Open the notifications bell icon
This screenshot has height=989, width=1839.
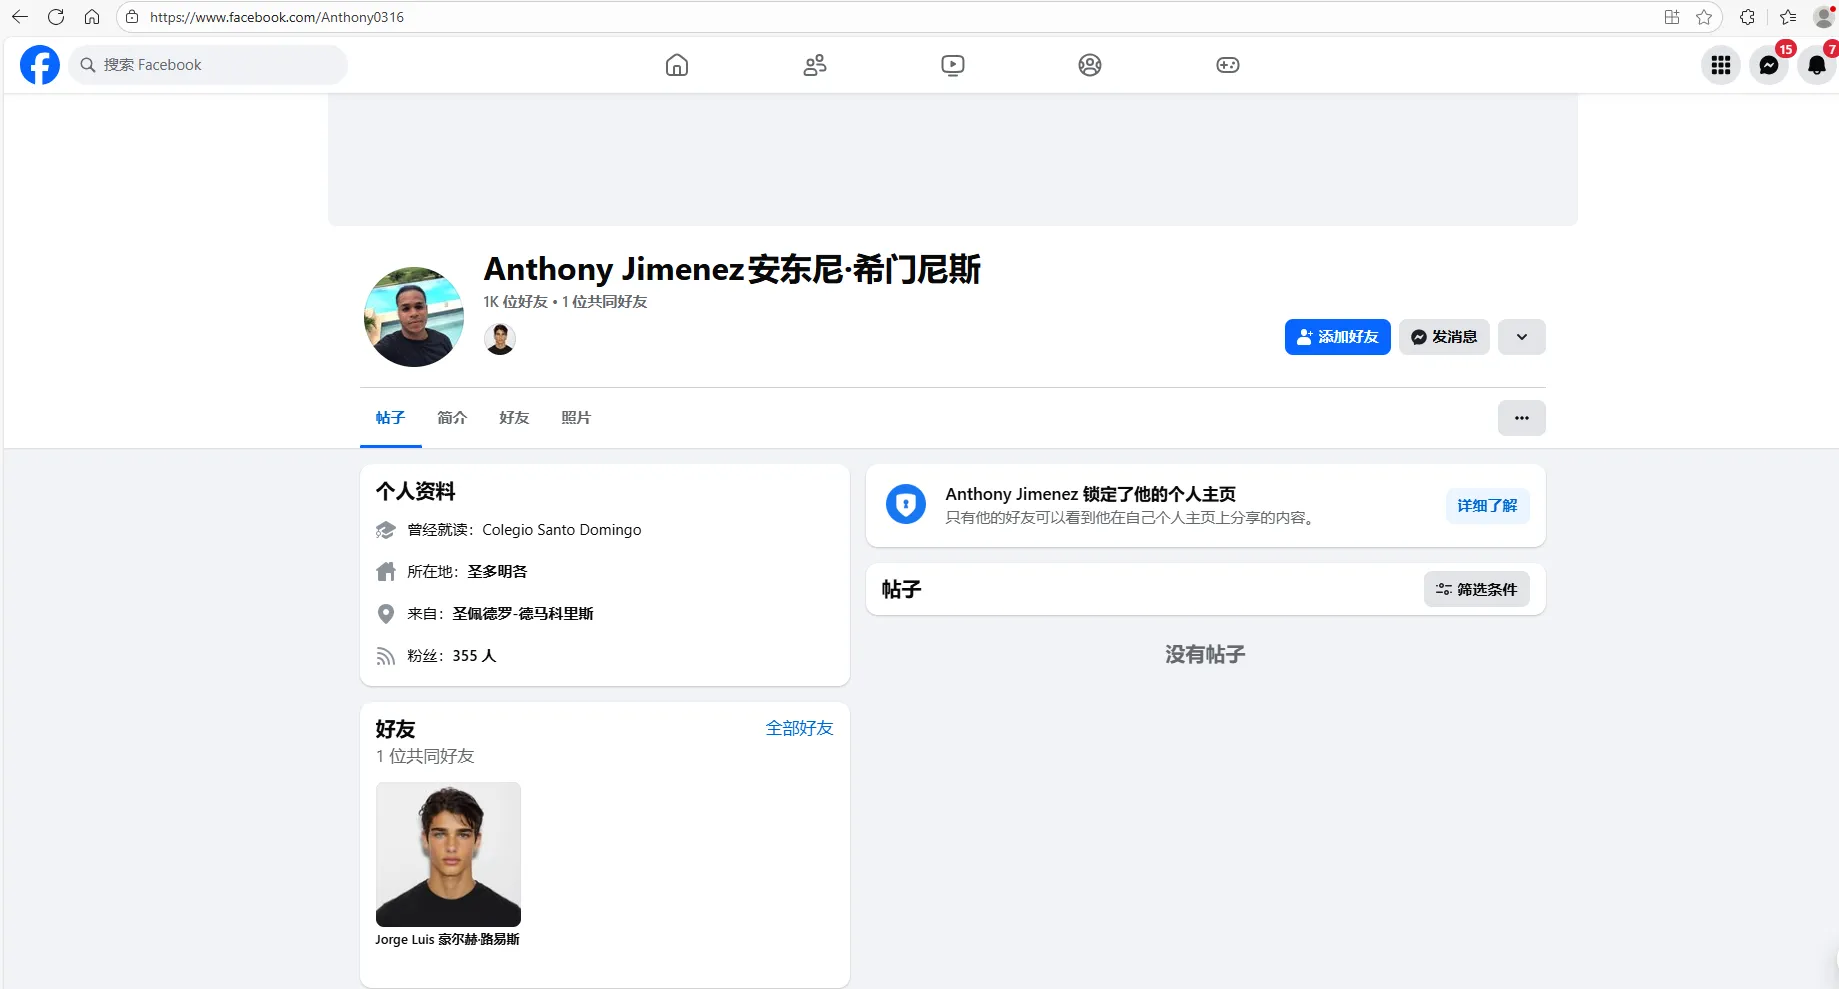tap(1817, 64)
